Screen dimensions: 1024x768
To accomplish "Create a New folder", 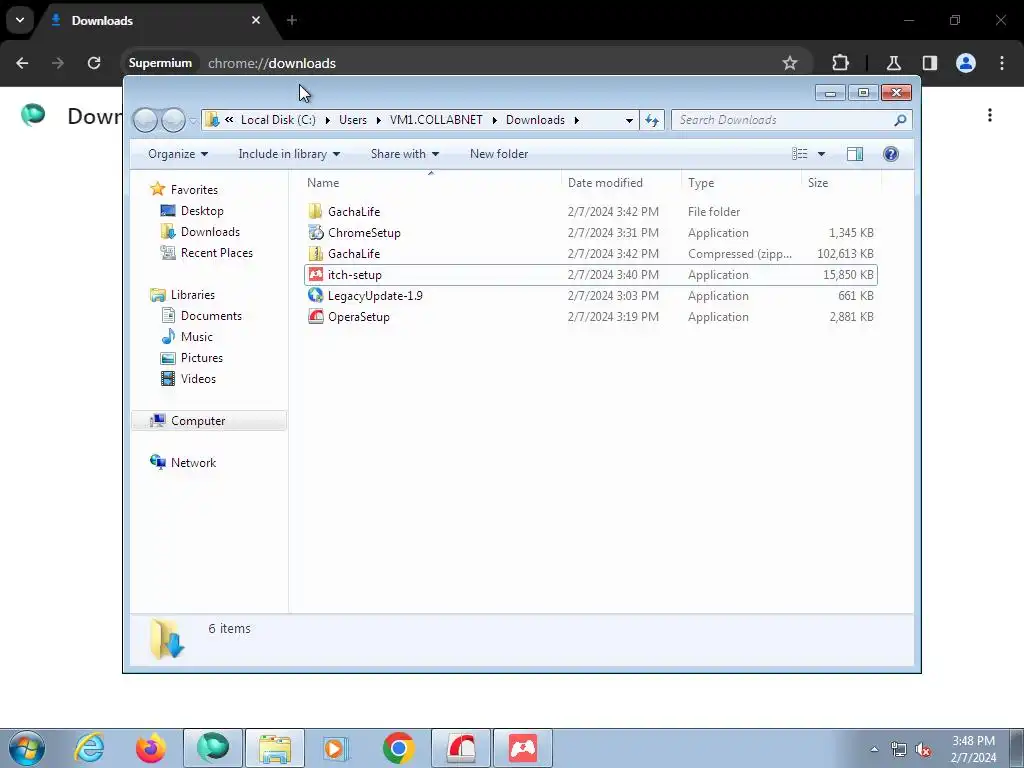I will tap(499, 154).
